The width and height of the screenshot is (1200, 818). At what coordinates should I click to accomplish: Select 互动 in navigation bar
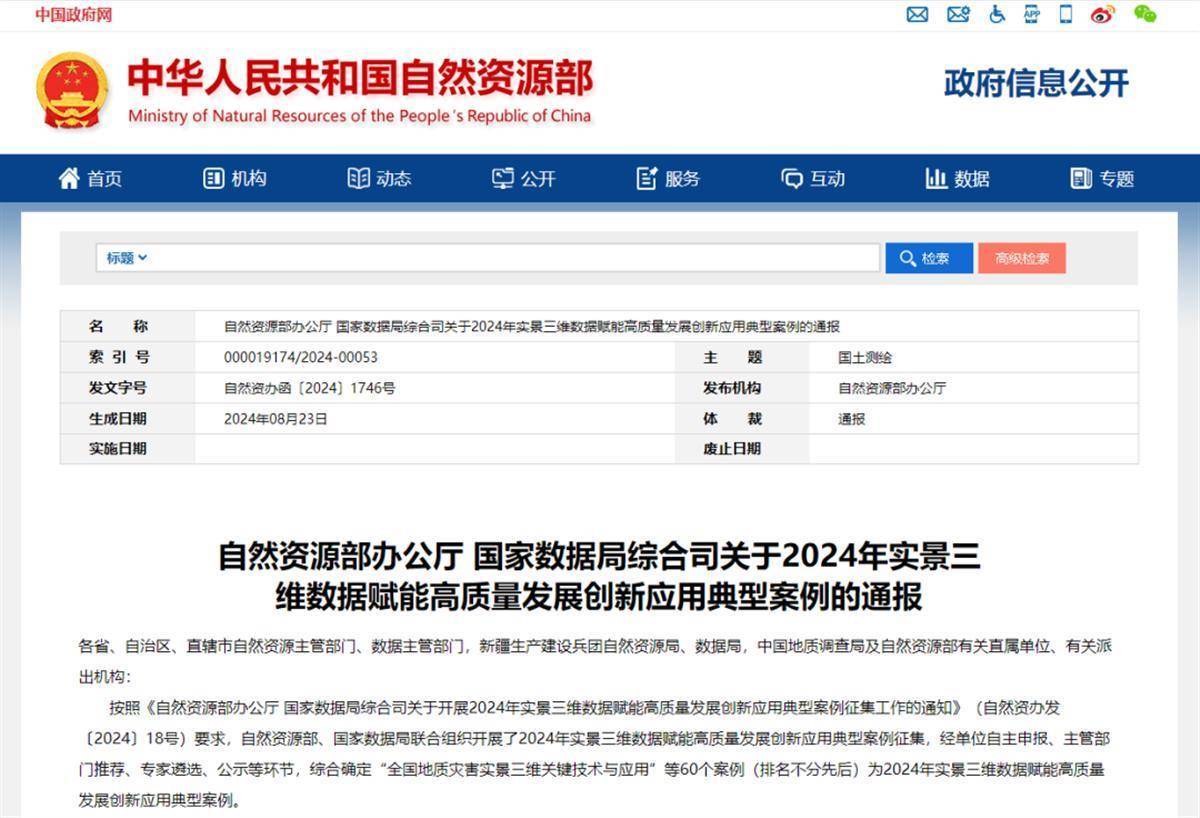(813, 179)
